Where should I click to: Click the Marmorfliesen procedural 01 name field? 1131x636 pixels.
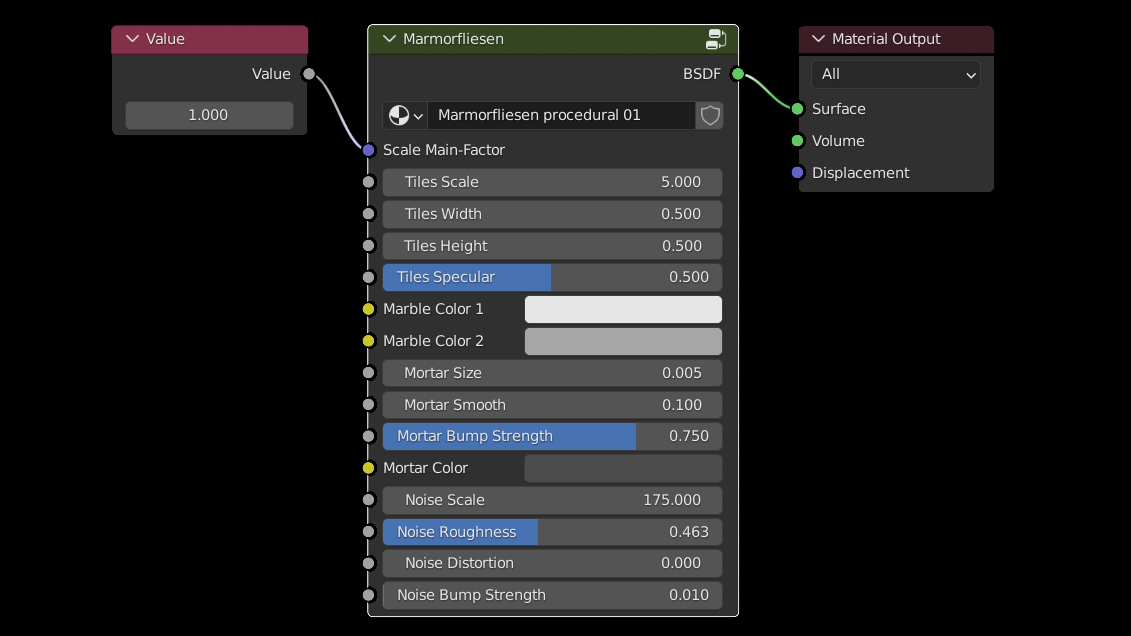click(x=560, y=115)
